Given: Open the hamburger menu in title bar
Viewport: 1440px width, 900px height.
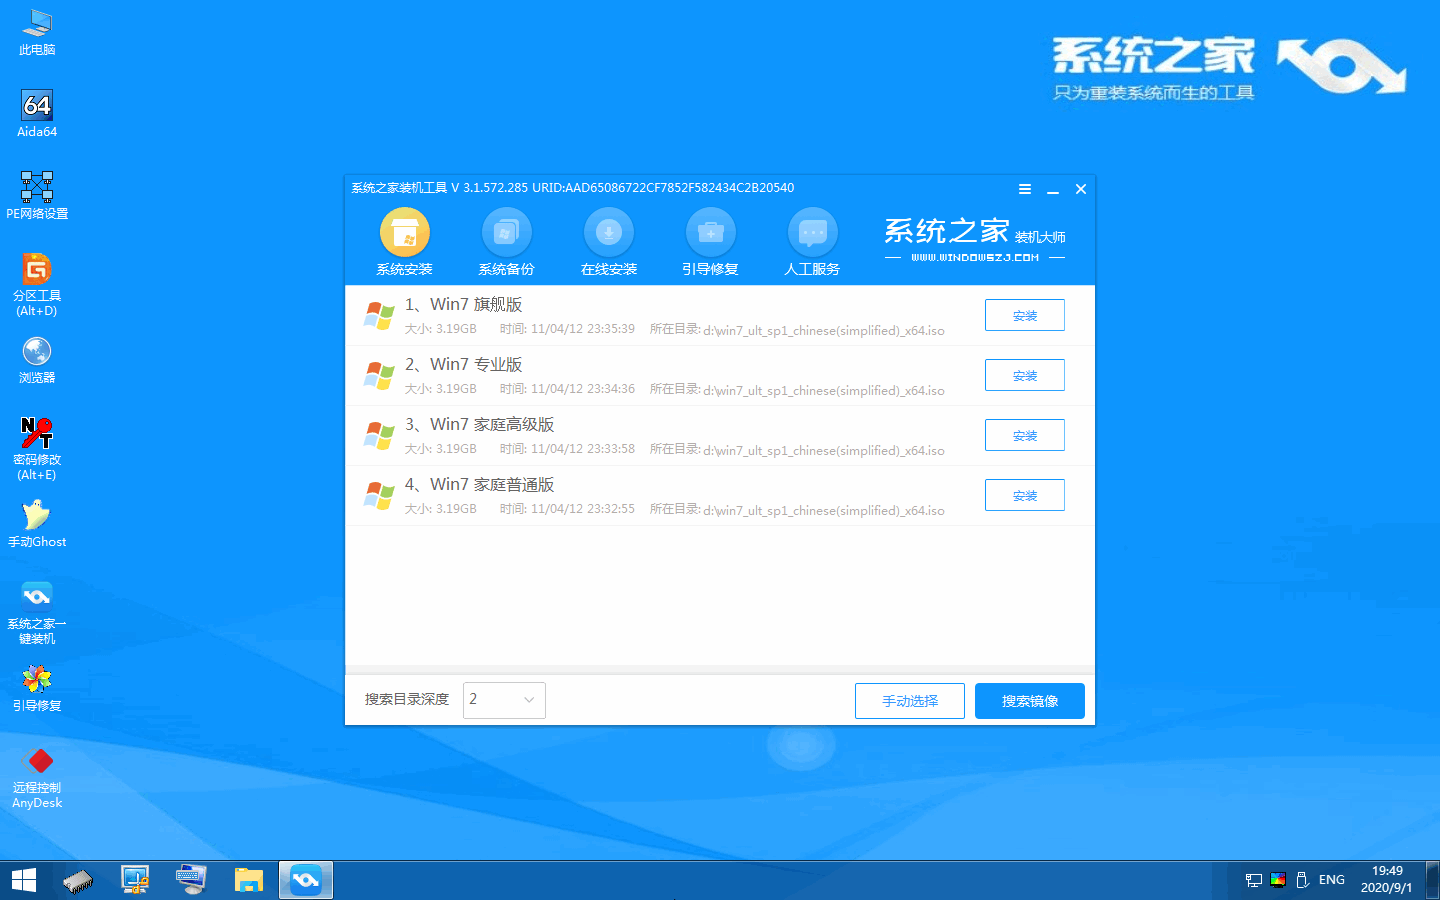Looking at the screenshot, I should click(1025, 189).
